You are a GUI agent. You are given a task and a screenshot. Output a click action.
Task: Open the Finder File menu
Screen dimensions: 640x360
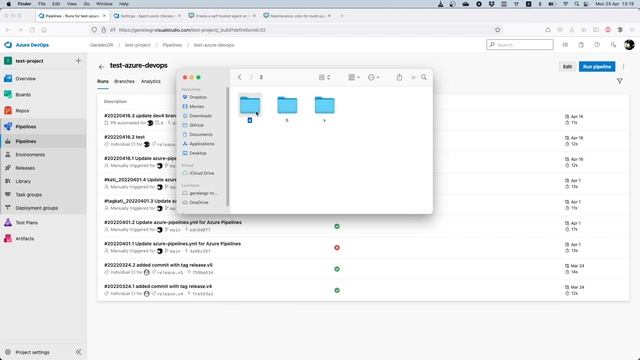pyautogui.click(x=42, y=4)
